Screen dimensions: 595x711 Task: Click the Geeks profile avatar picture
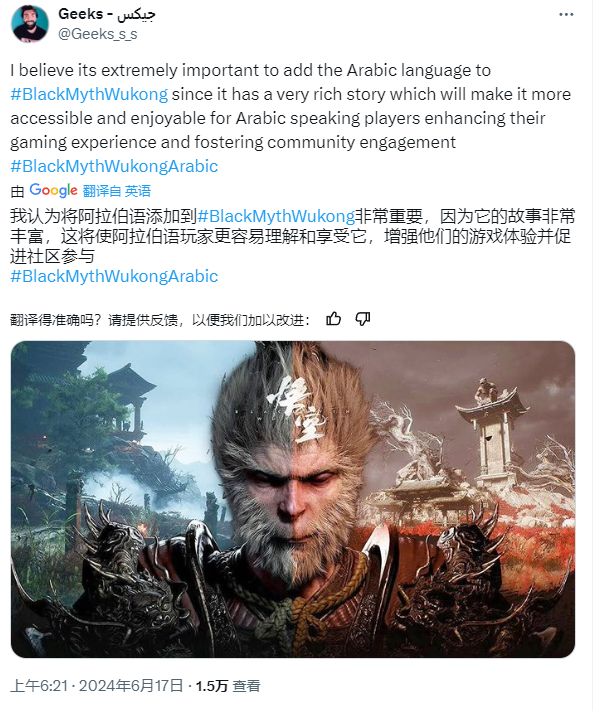point(29,24)
